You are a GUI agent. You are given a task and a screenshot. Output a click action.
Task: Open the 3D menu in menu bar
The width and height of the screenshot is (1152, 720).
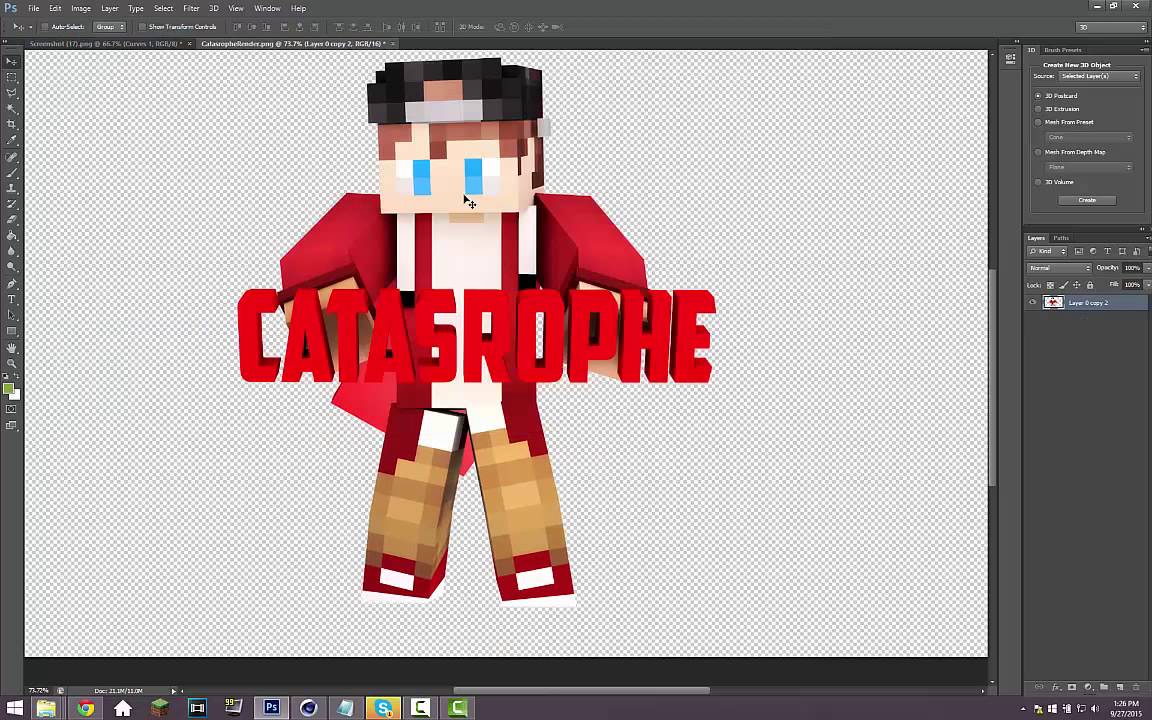[x=214, y=8]
